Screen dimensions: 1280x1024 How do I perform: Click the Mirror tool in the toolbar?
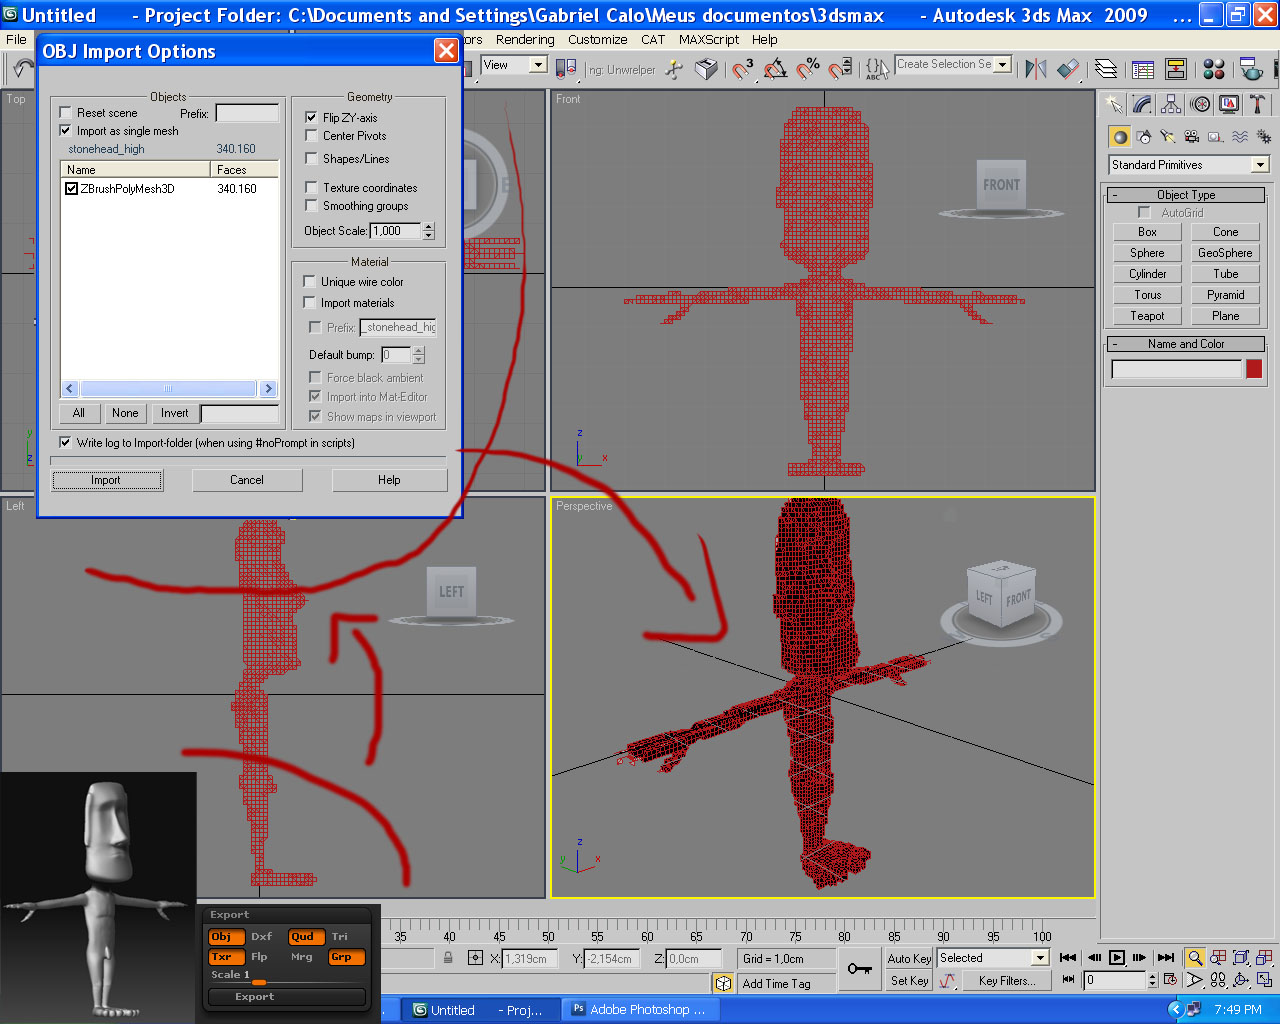[x=1036, y=68]
